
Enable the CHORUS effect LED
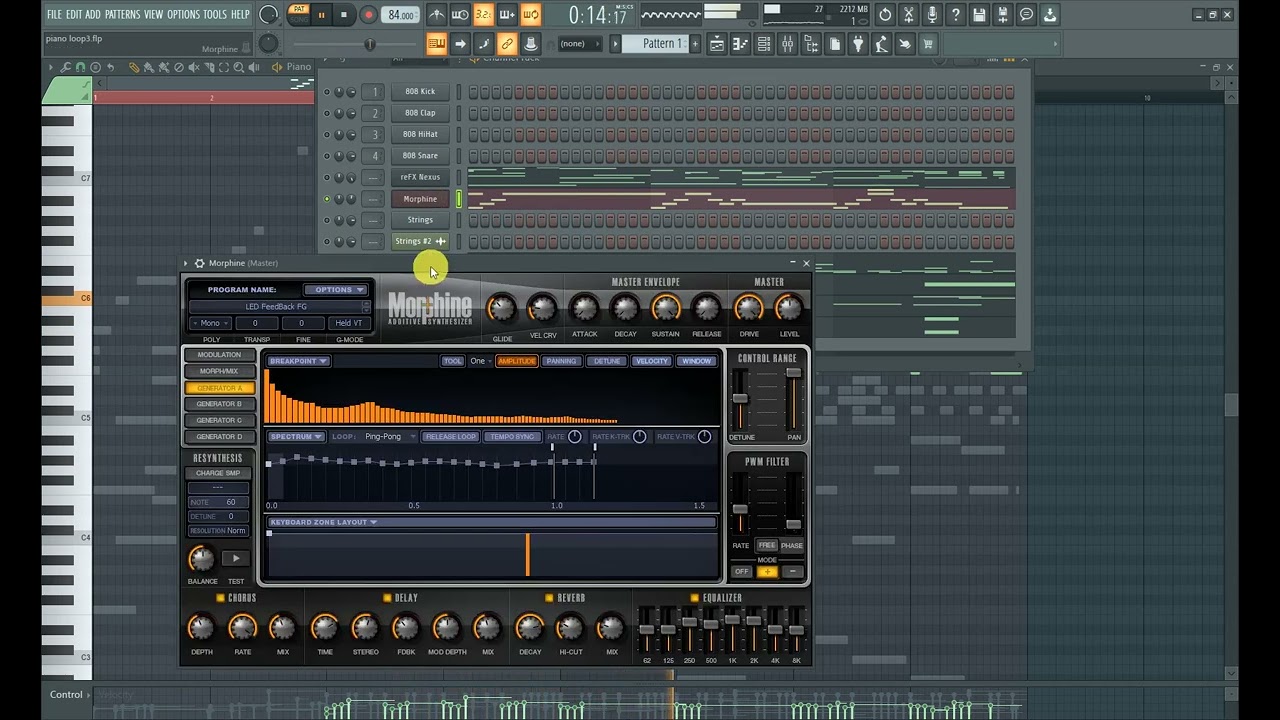(220, 598)
